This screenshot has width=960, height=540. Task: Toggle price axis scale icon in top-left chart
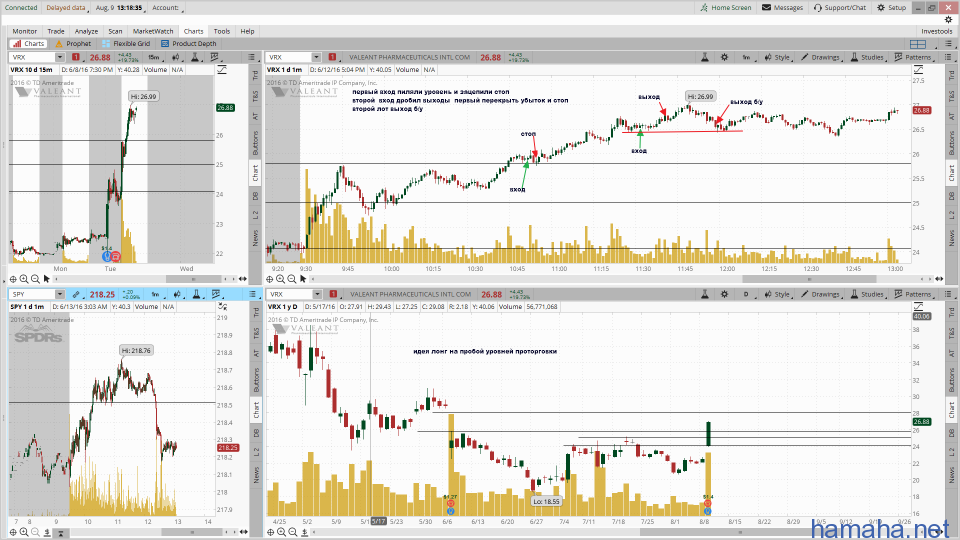pos(222,70)
